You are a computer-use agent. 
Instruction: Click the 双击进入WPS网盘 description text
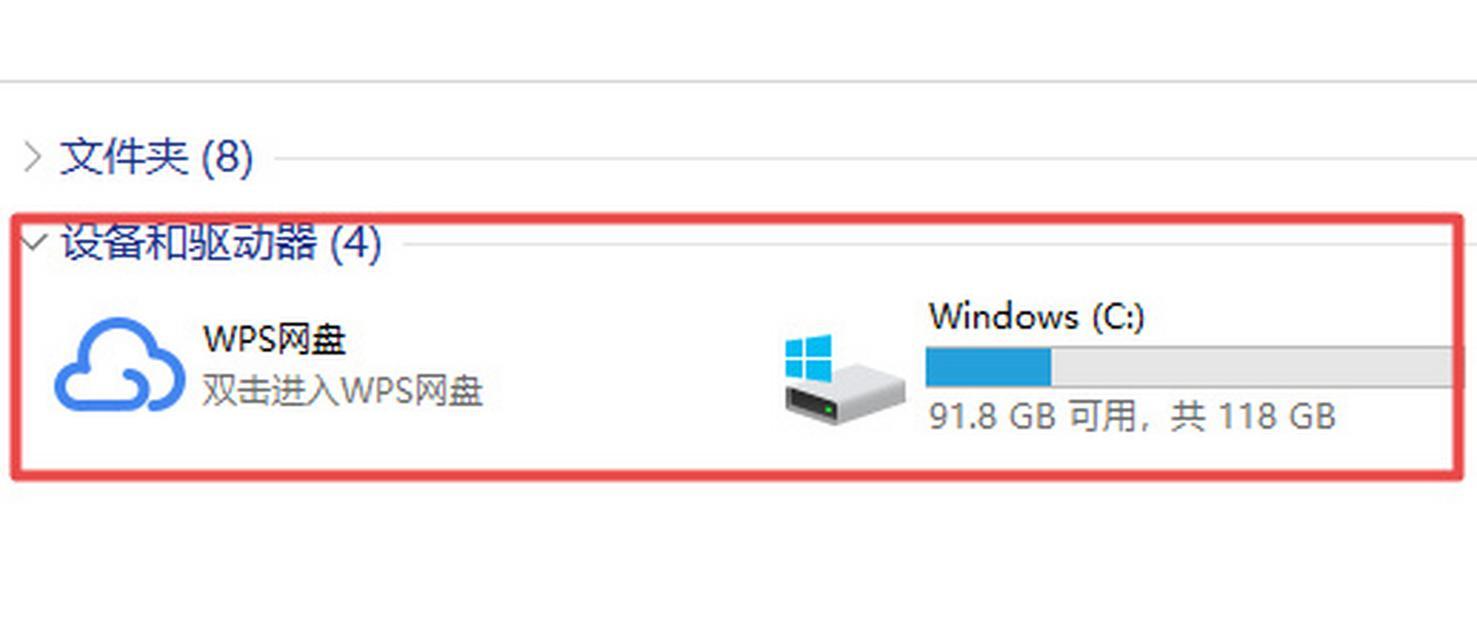343,391
